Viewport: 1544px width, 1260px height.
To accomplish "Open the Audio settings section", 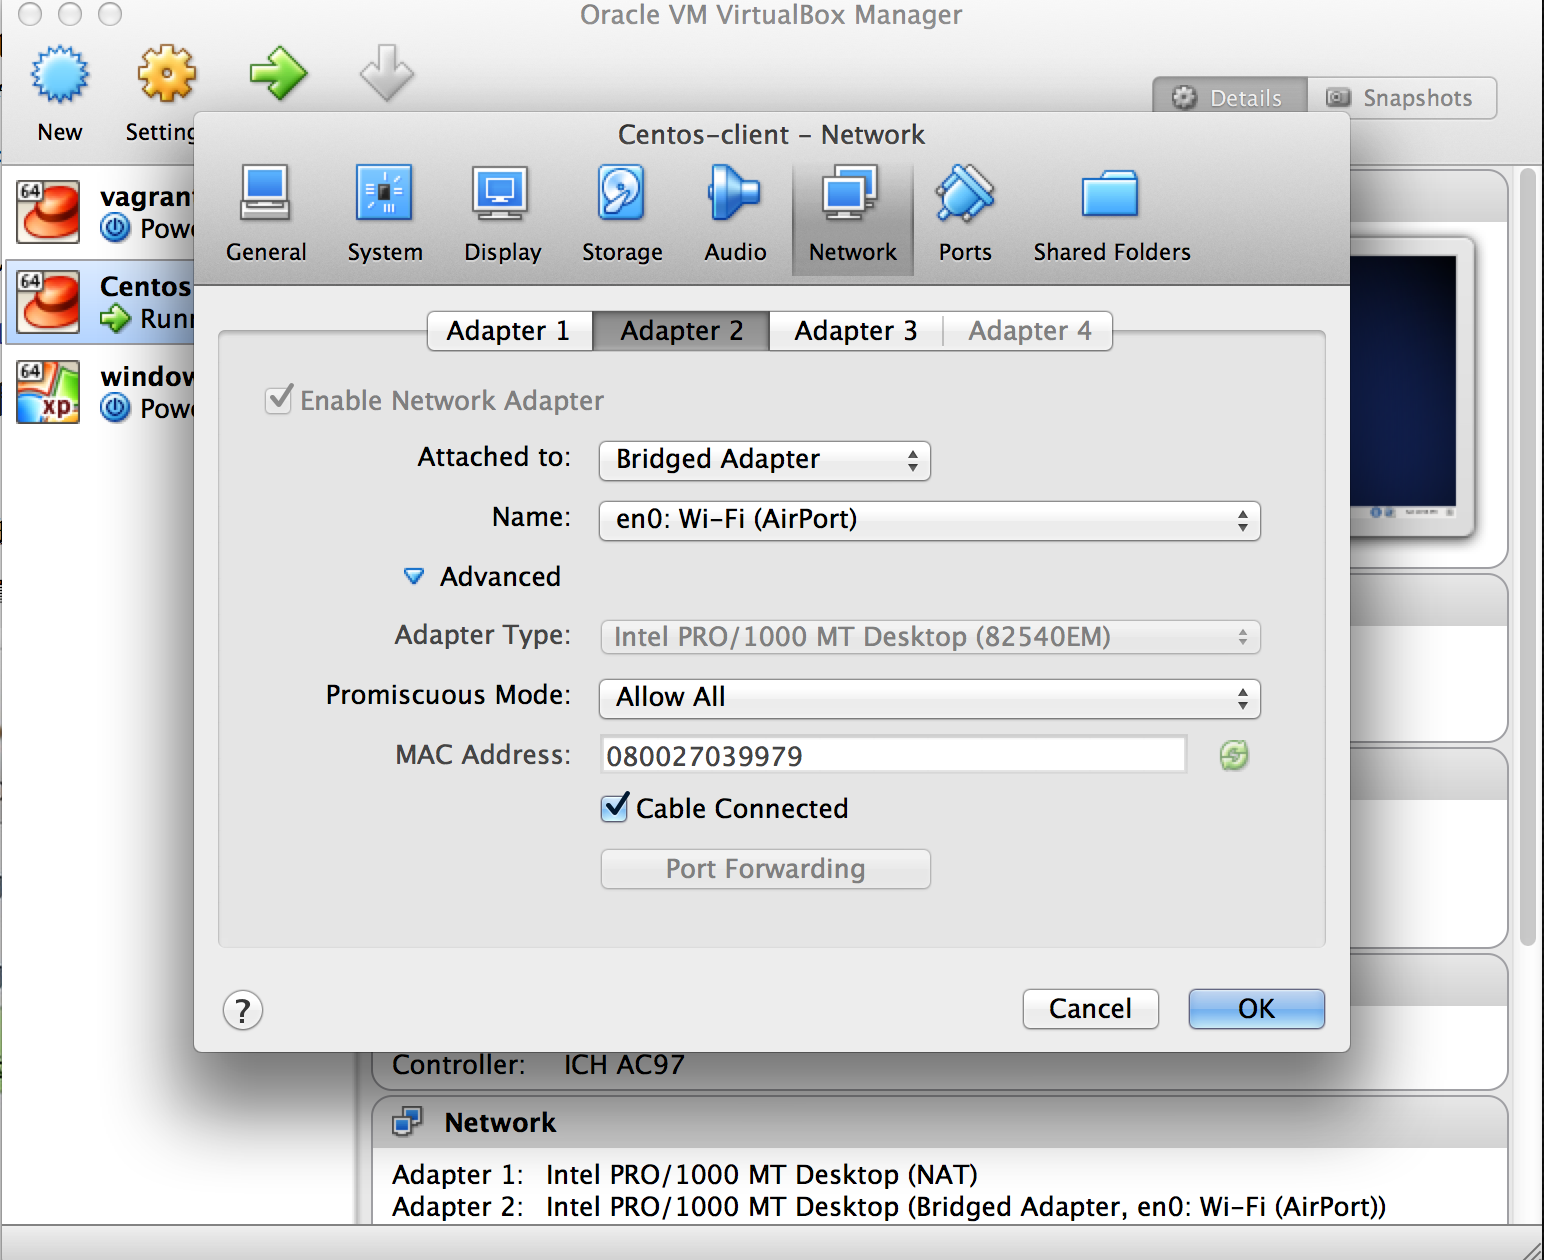I will (x=735, y=214).
